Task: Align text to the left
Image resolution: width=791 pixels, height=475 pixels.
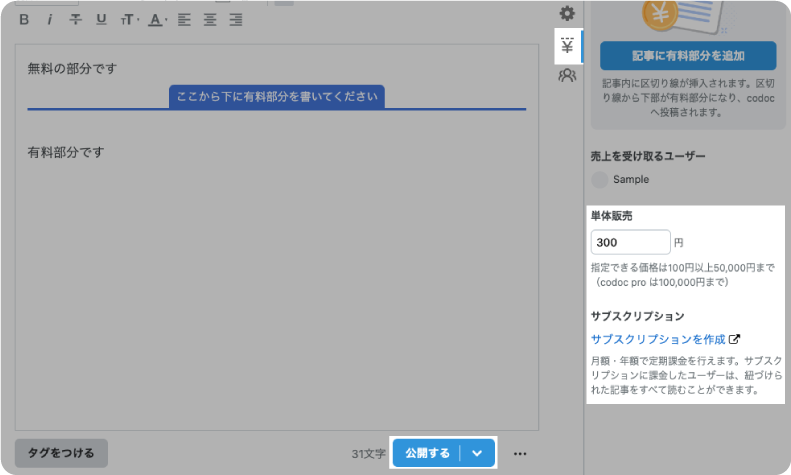Action: click(x=184, y=19)
